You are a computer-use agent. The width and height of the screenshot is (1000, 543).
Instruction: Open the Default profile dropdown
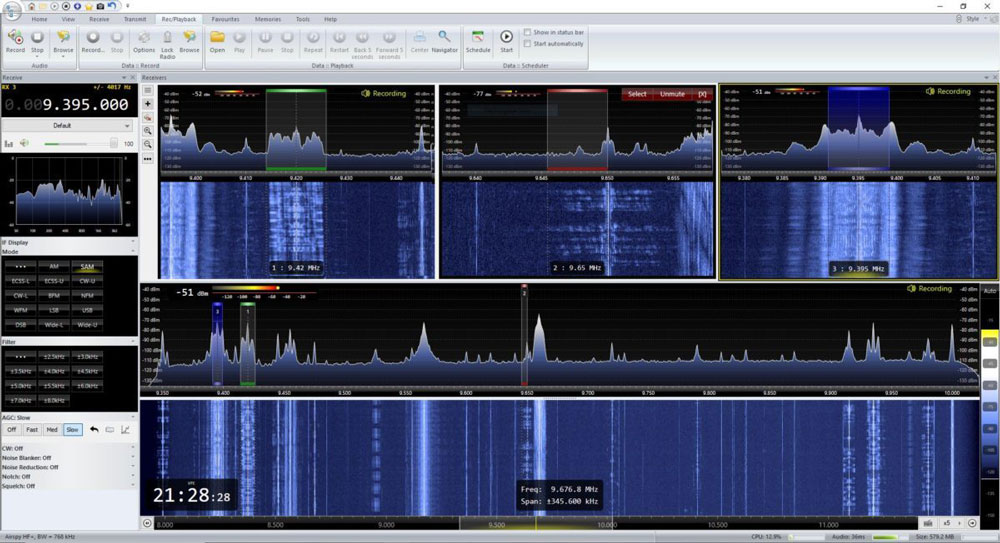[69, 125]
